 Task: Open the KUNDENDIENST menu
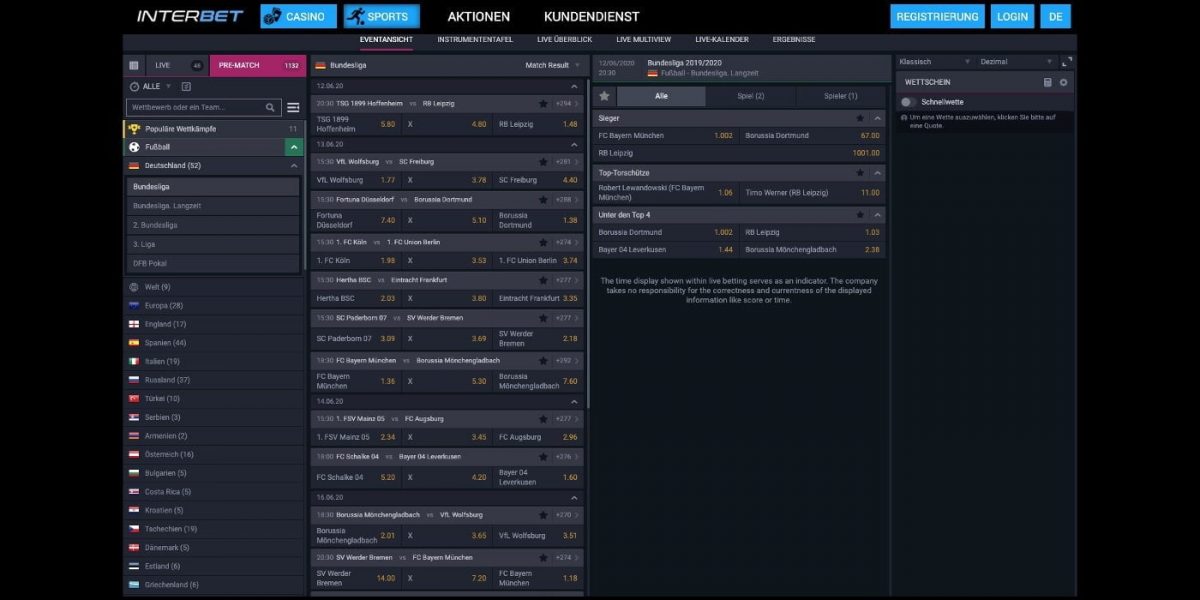591,17
